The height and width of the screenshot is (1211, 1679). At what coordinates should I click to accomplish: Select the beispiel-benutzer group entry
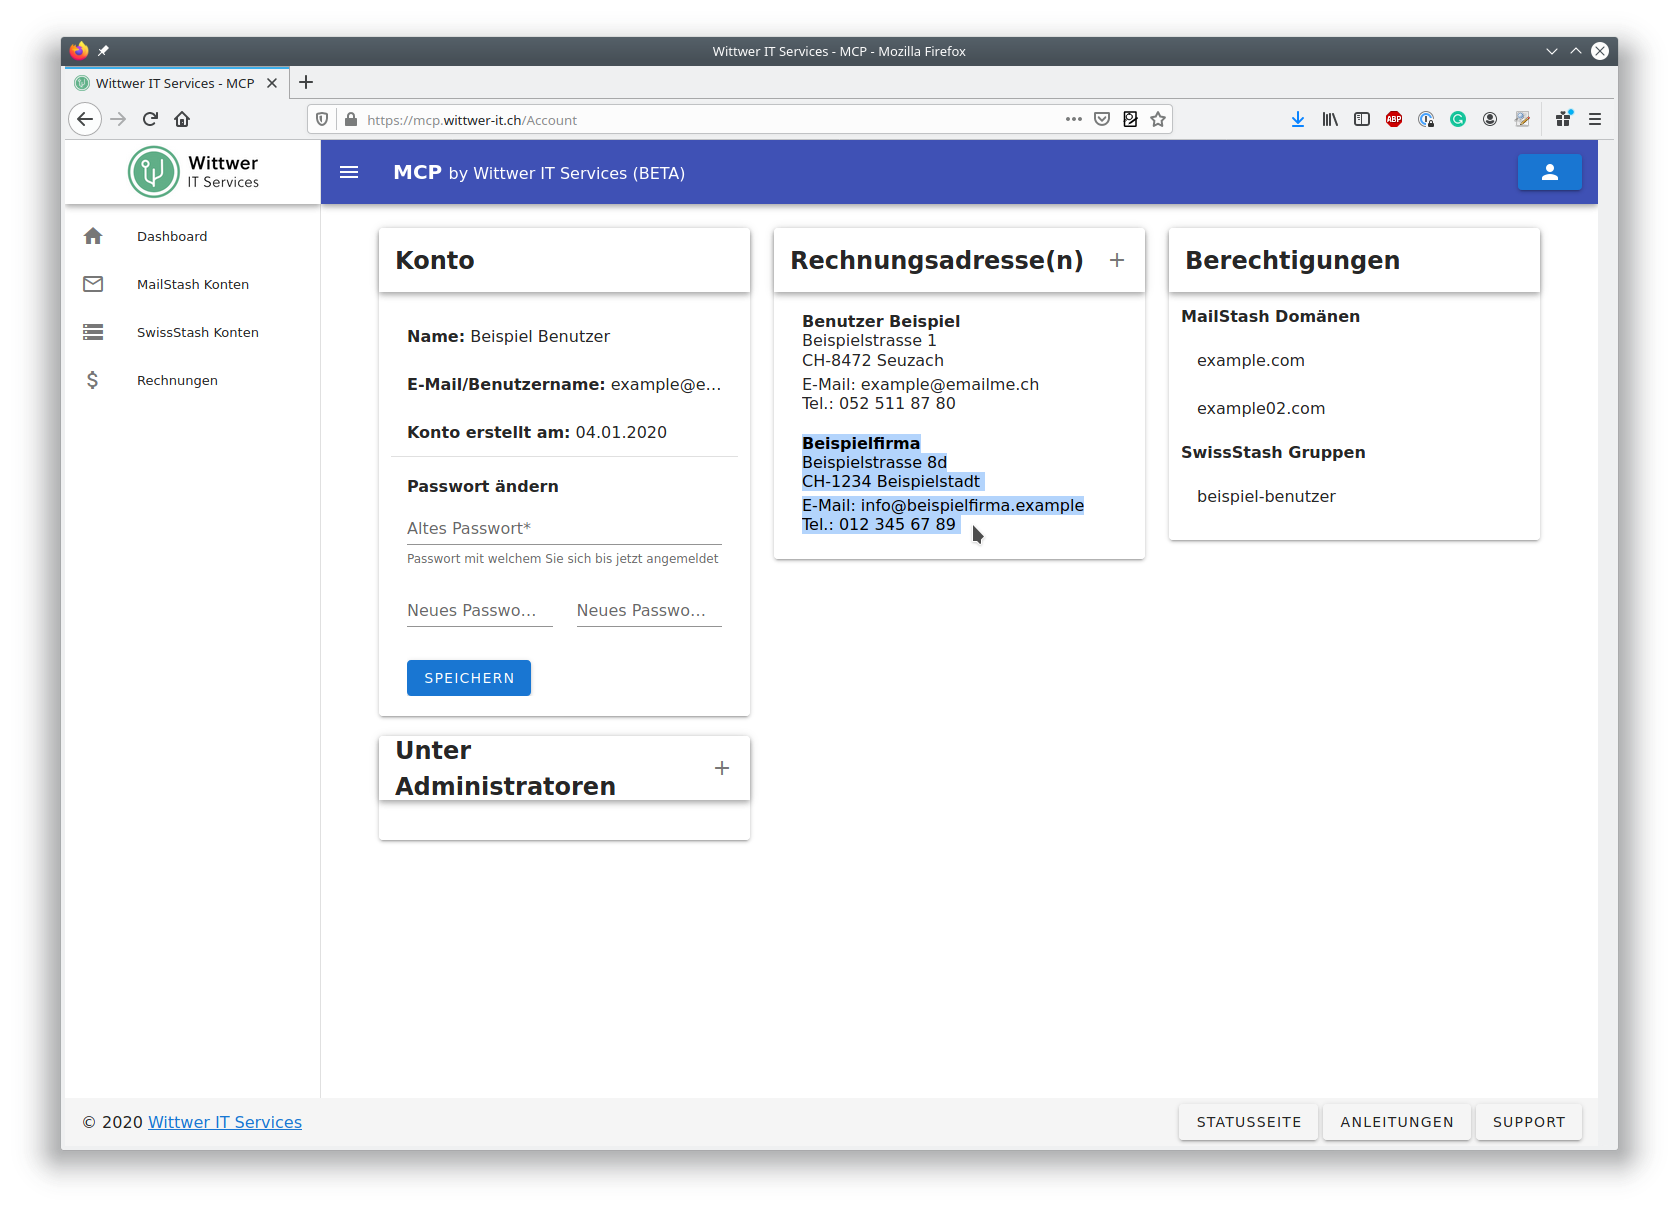(x=1266, y=496)
